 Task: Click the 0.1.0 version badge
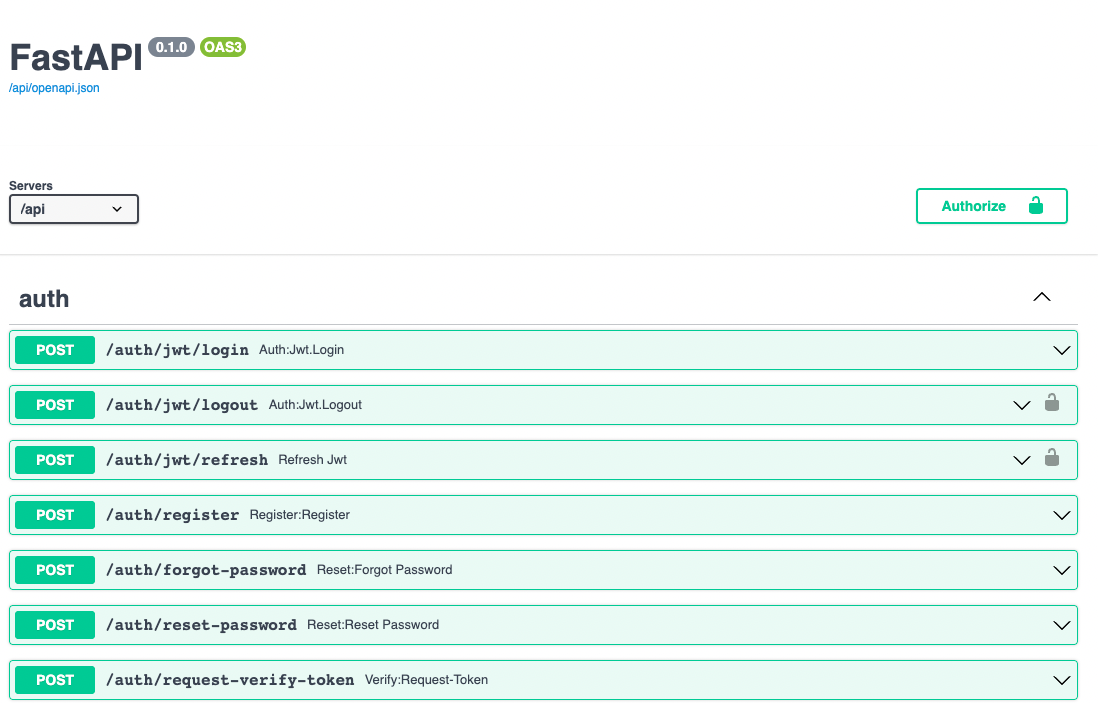pos(169,46)
